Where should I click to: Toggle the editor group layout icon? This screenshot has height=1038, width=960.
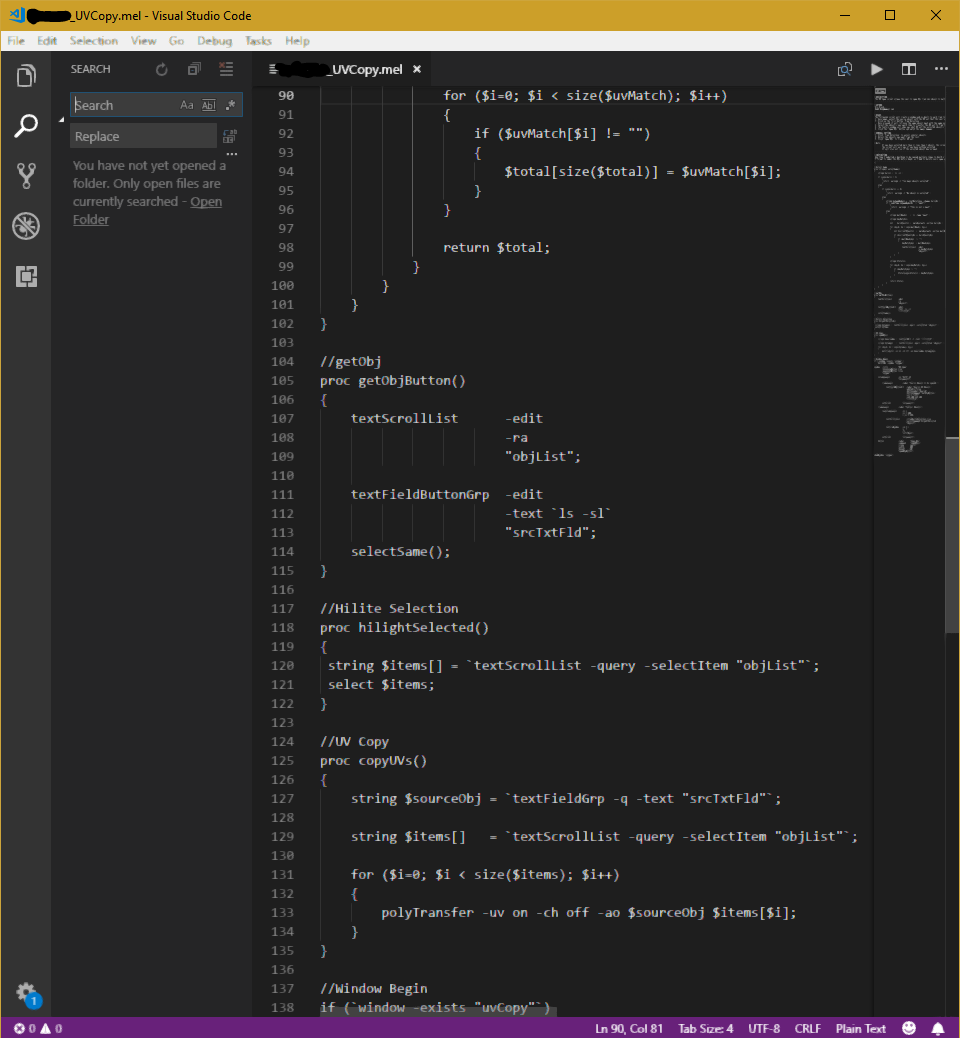(x=908, y=69)
